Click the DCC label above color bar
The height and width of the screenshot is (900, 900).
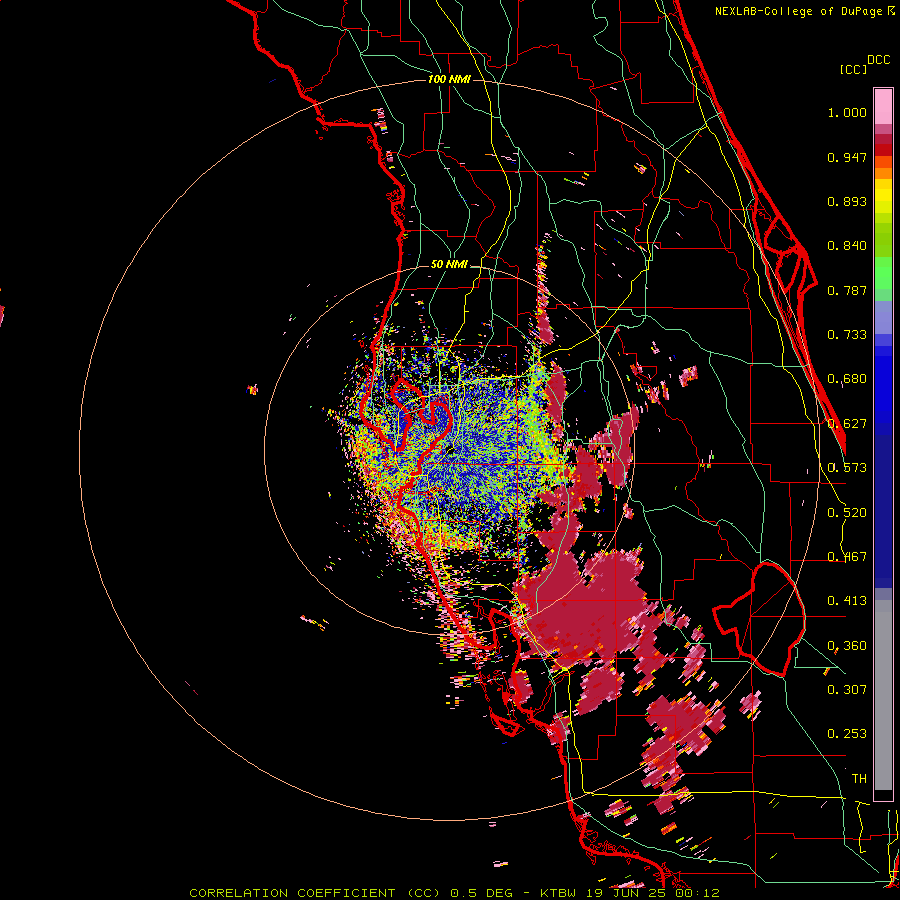(x=879, y=60)
